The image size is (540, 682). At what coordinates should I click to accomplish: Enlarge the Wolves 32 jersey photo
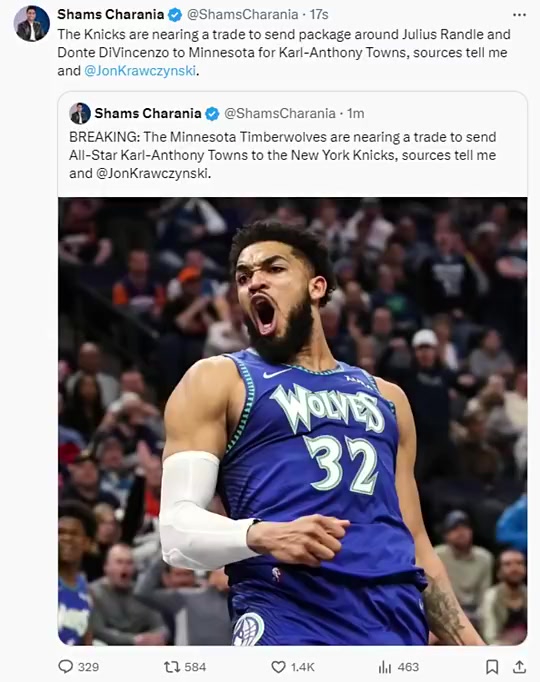point(293,421)
